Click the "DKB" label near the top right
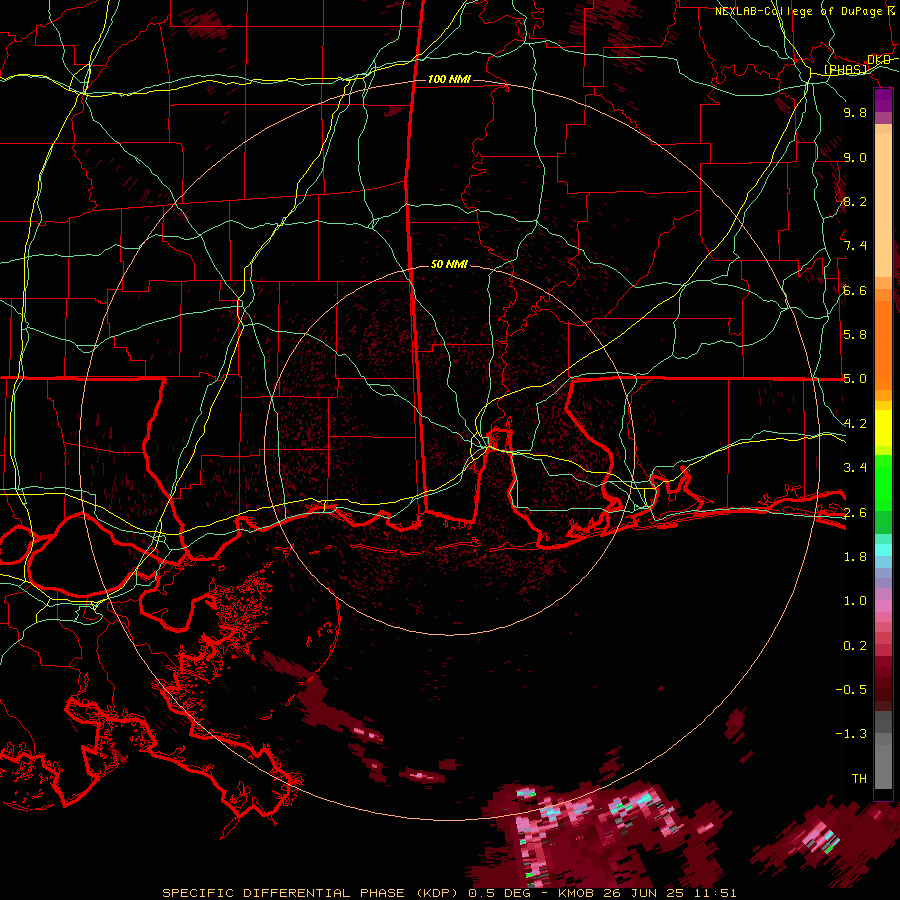Viewport: 900px width, 900px height. tap(879, 60)
